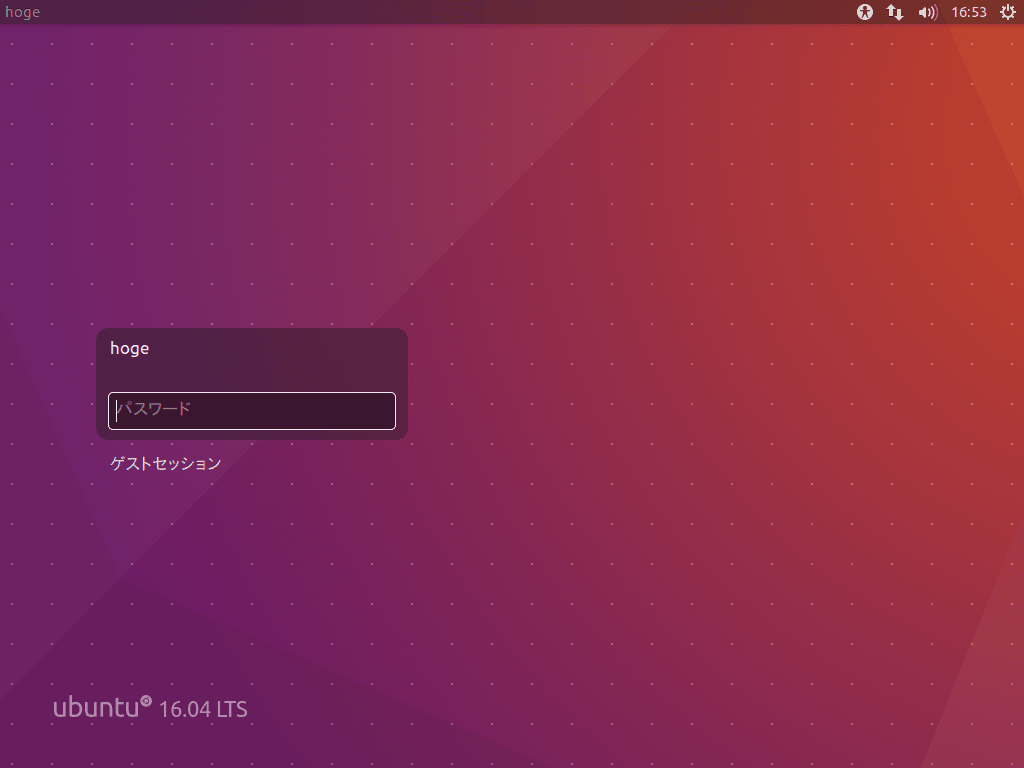Place the cursor in the password box
The width and height of the screenshot is (1024, 768).
(x=252, y=410)
